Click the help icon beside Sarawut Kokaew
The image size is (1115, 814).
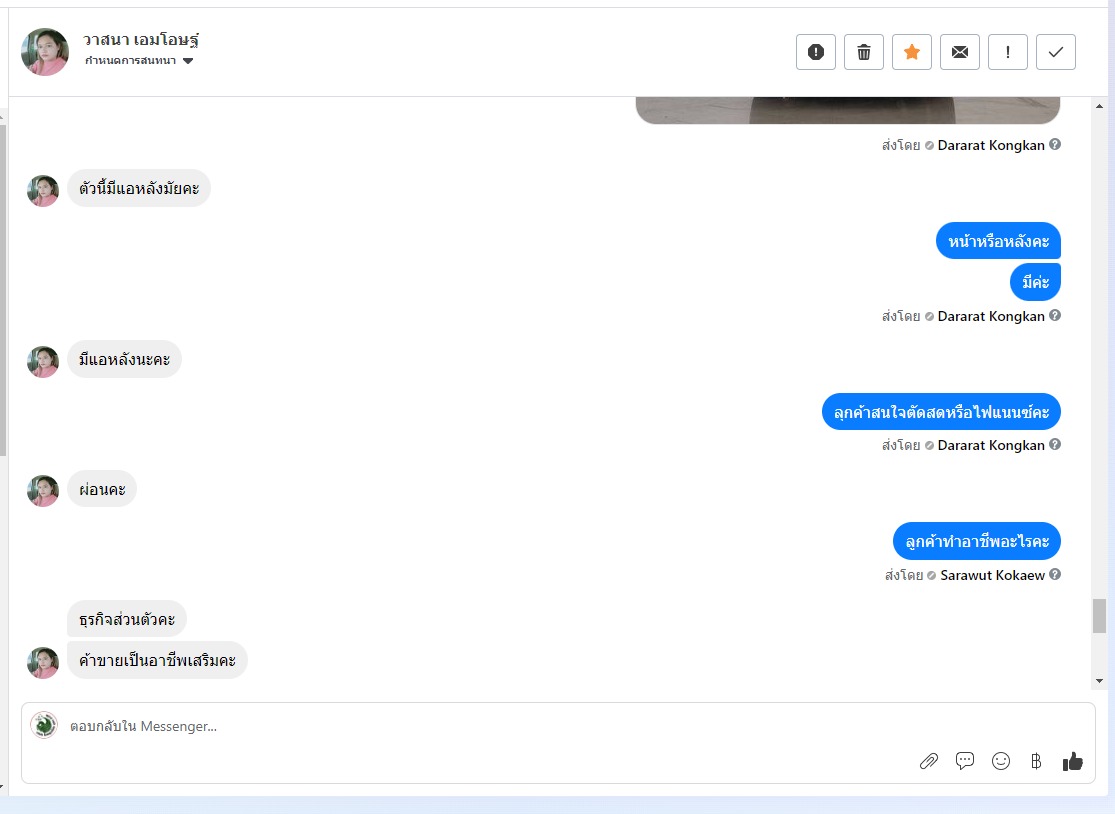point(1055,574)
